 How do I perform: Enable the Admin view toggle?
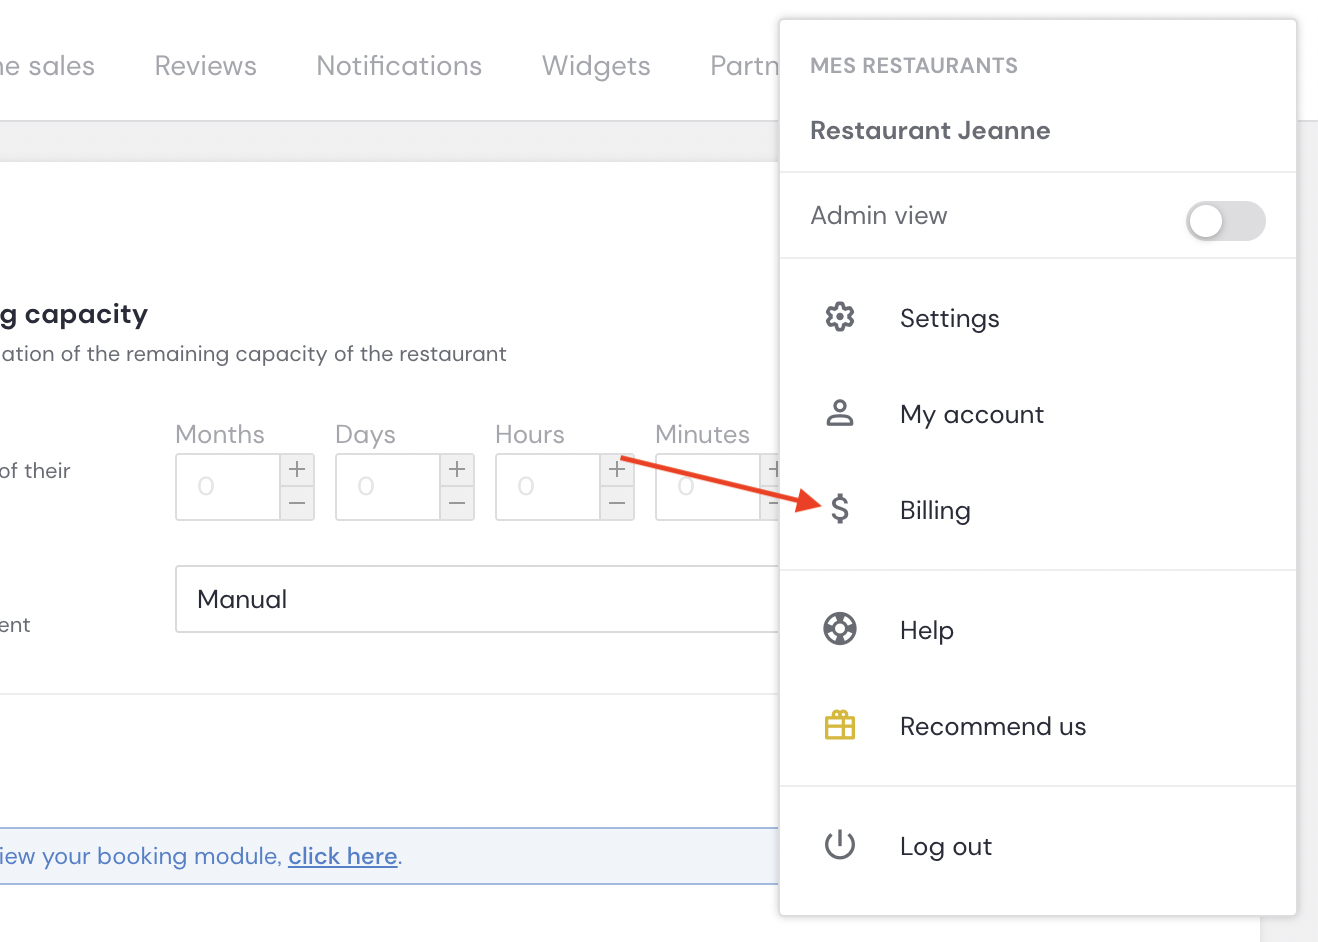click(x=1226, y=221)
